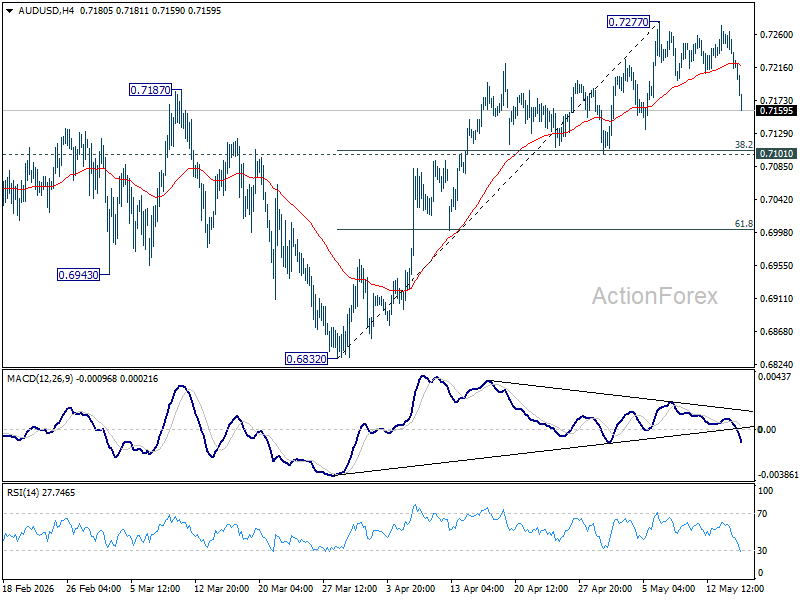Click the 27 Mar 12:00 time label

coord(349,589)
